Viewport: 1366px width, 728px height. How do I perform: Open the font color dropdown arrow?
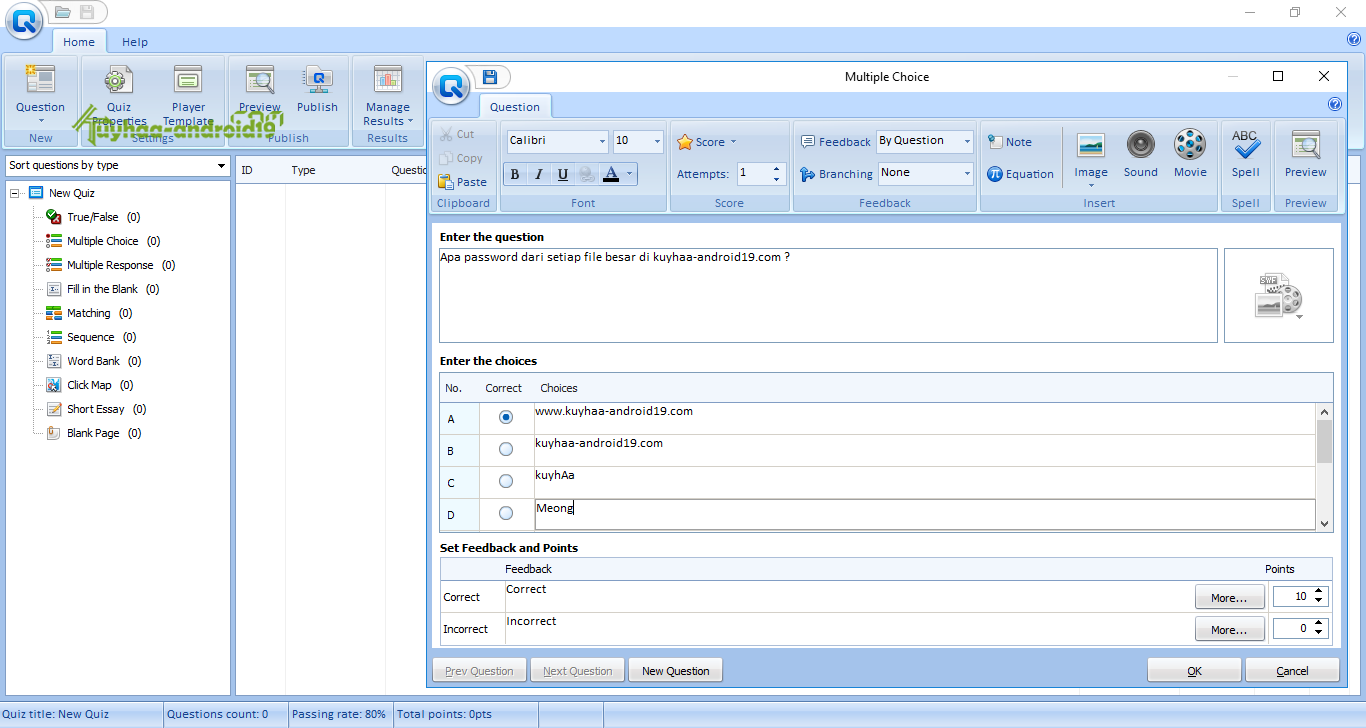pyautogui.click(x=630, y=174)
